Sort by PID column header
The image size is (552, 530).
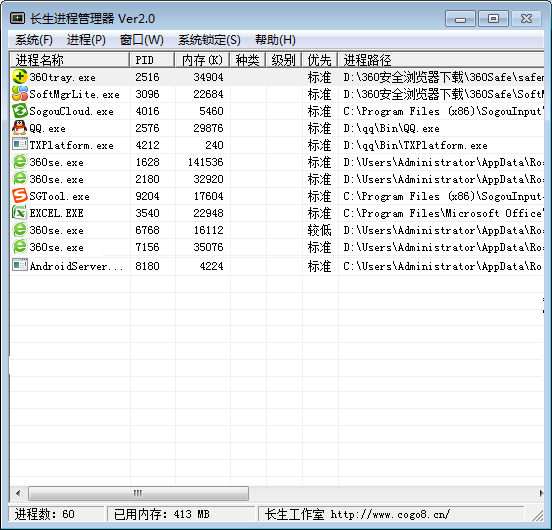coord(152,60)
